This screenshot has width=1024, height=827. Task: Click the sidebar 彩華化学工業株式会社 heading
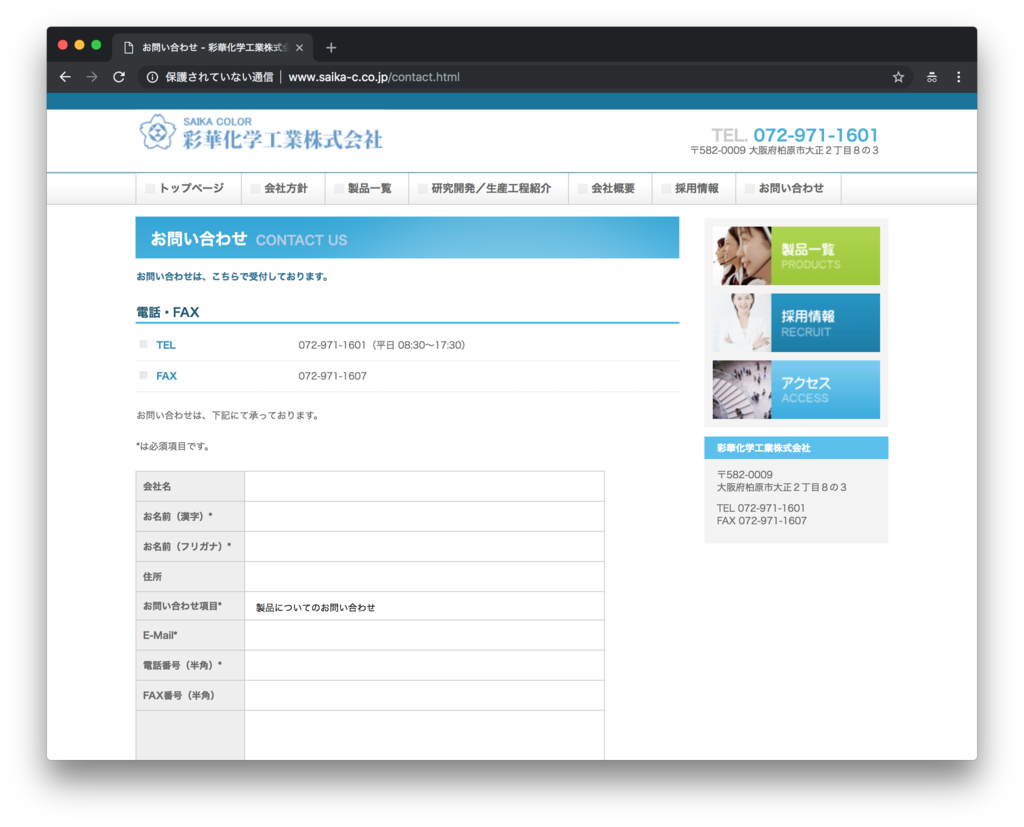pos(763,448)
